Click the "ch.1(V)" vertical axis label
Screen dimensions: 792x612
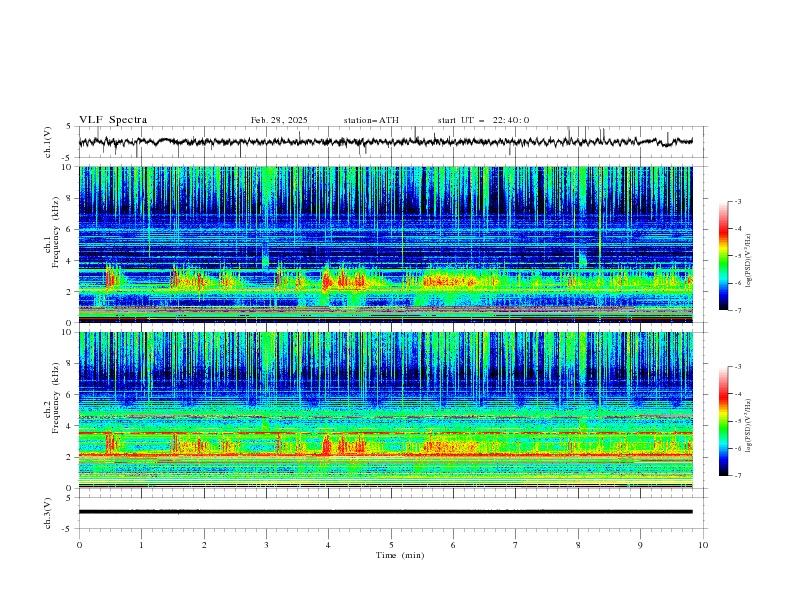click(48, 142)
